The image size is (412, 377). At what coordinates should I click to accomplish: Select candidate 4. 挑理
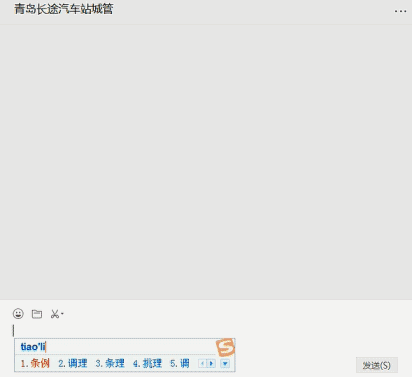[147, 363]
